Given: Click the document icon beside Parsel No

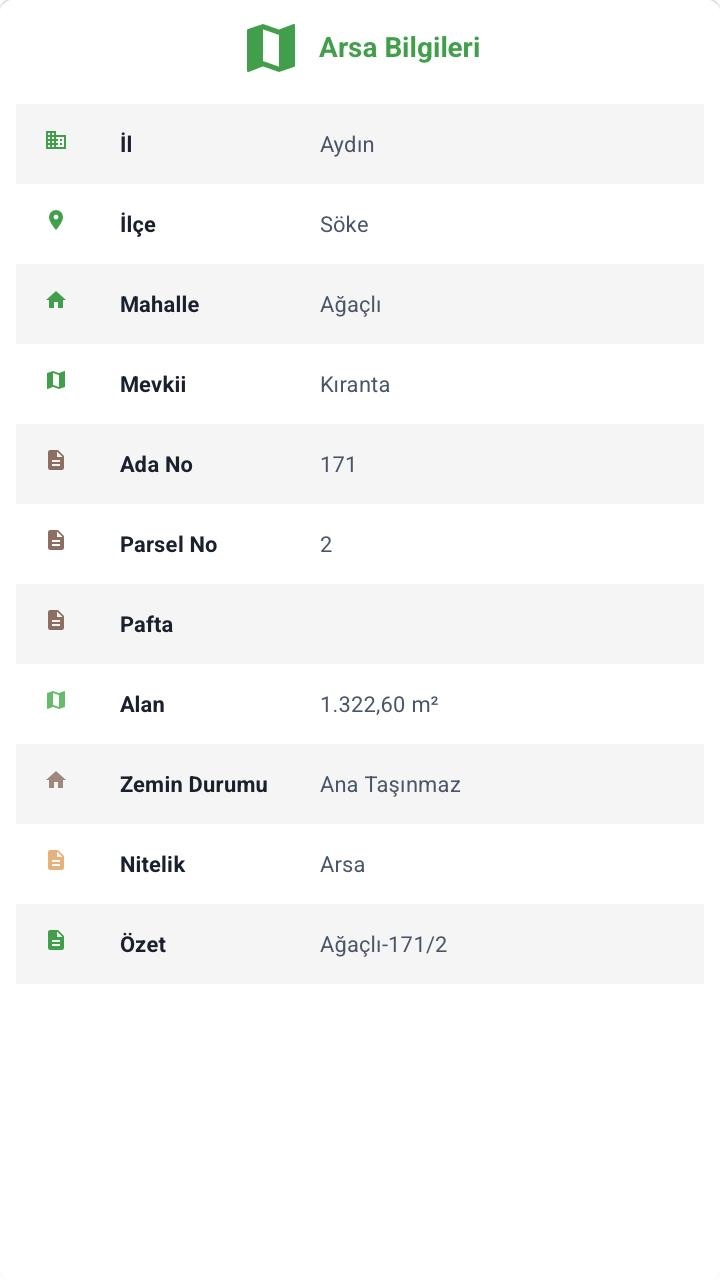Looking at the screenshot, I should 56,540.
